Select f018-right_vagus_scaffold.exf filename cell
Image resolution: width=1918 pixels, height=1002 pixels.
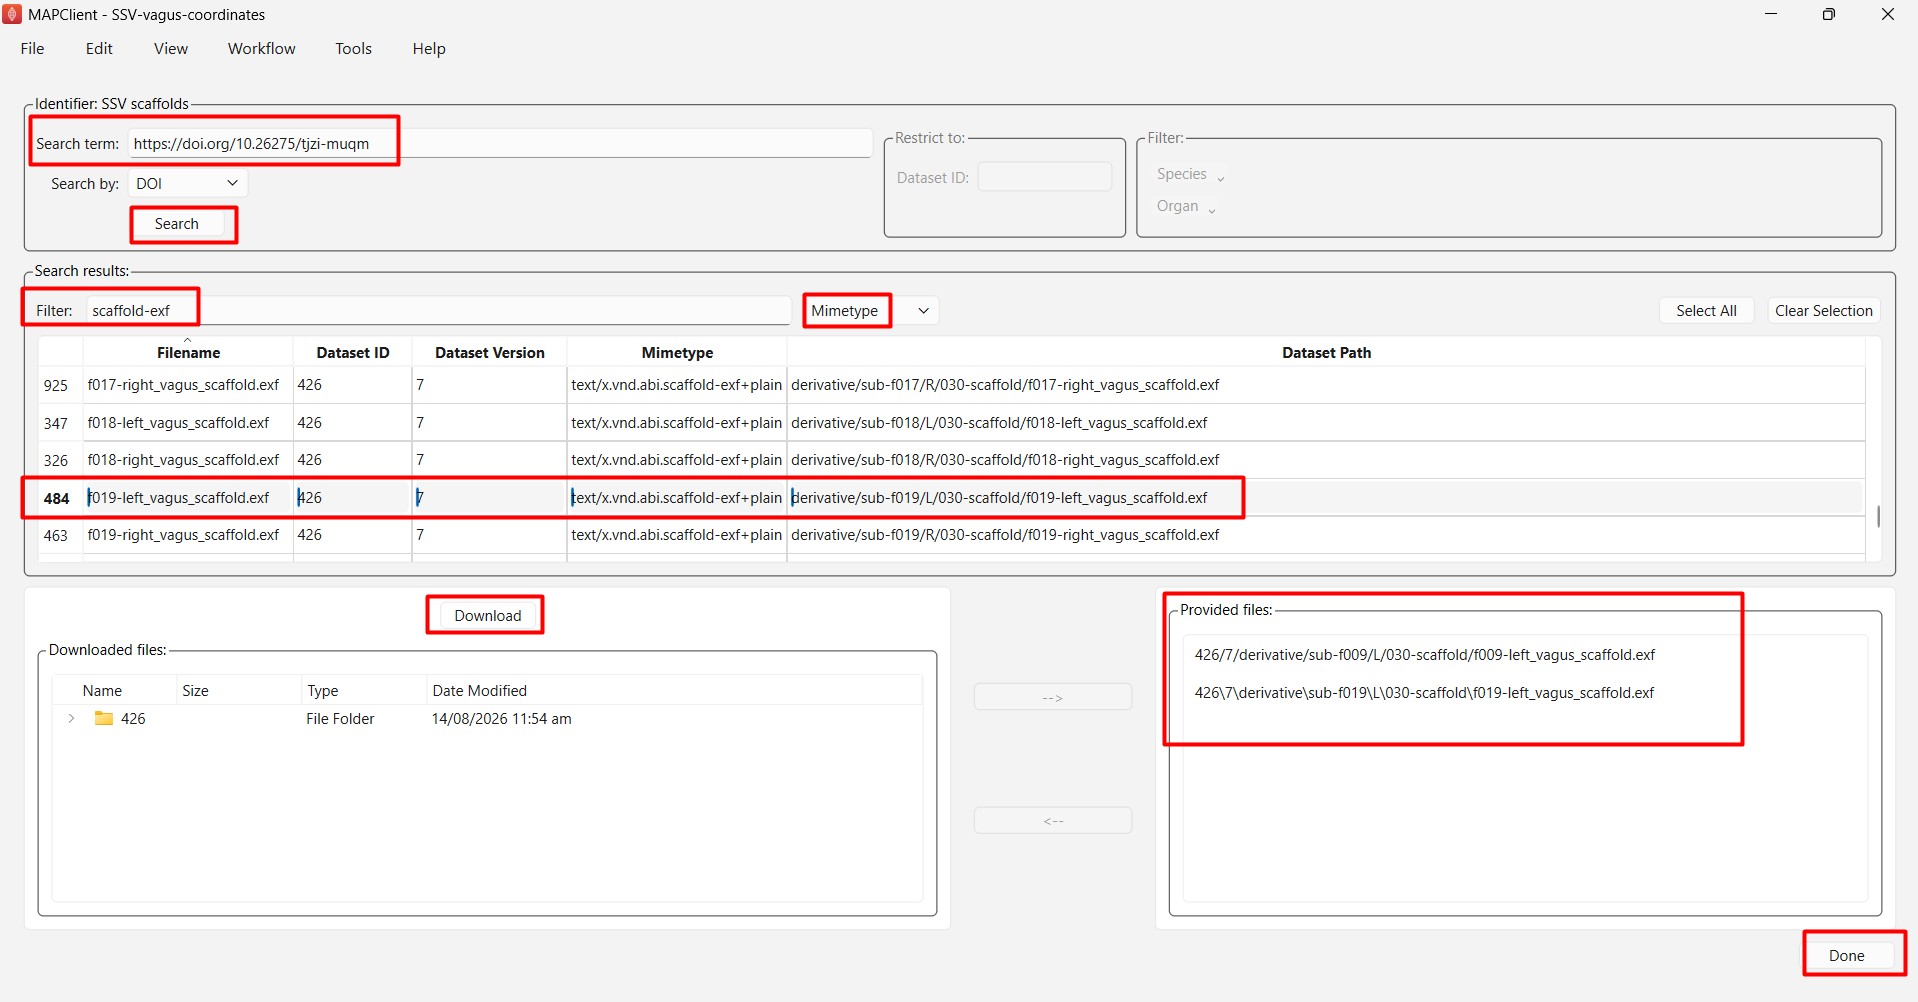[188, 460]
